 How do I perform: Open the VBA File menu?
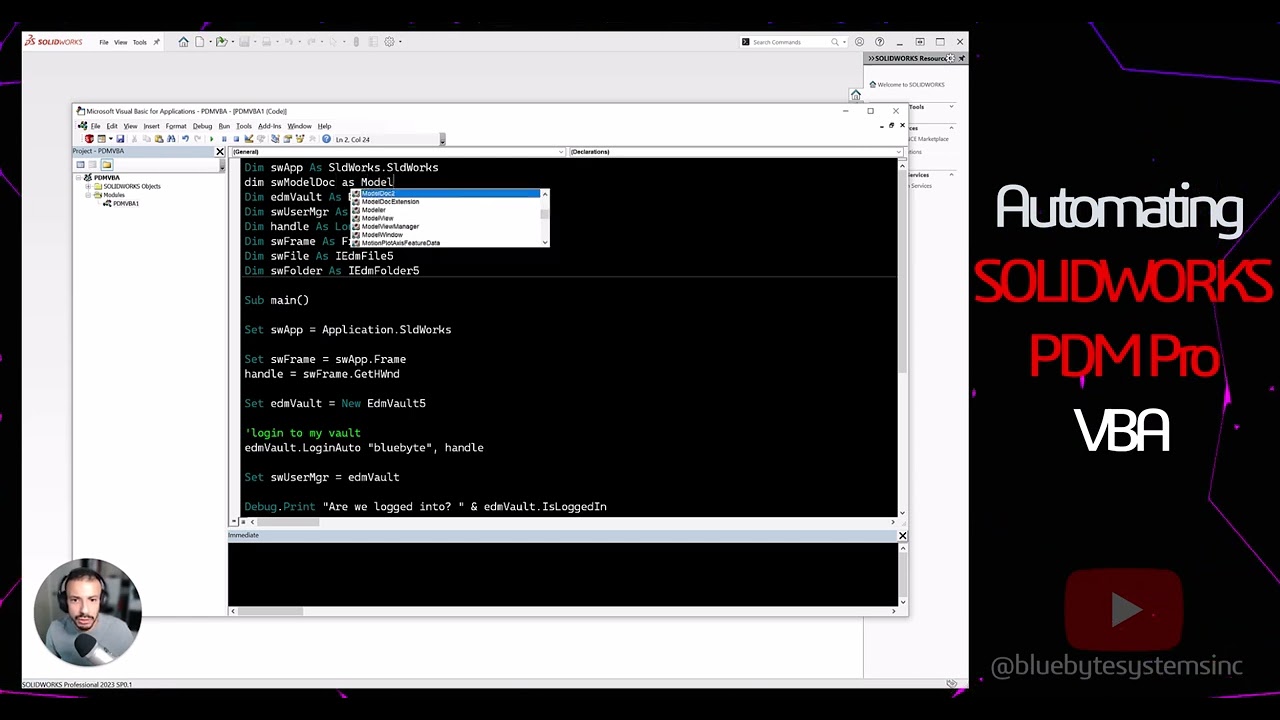click(x=95, y=126)
